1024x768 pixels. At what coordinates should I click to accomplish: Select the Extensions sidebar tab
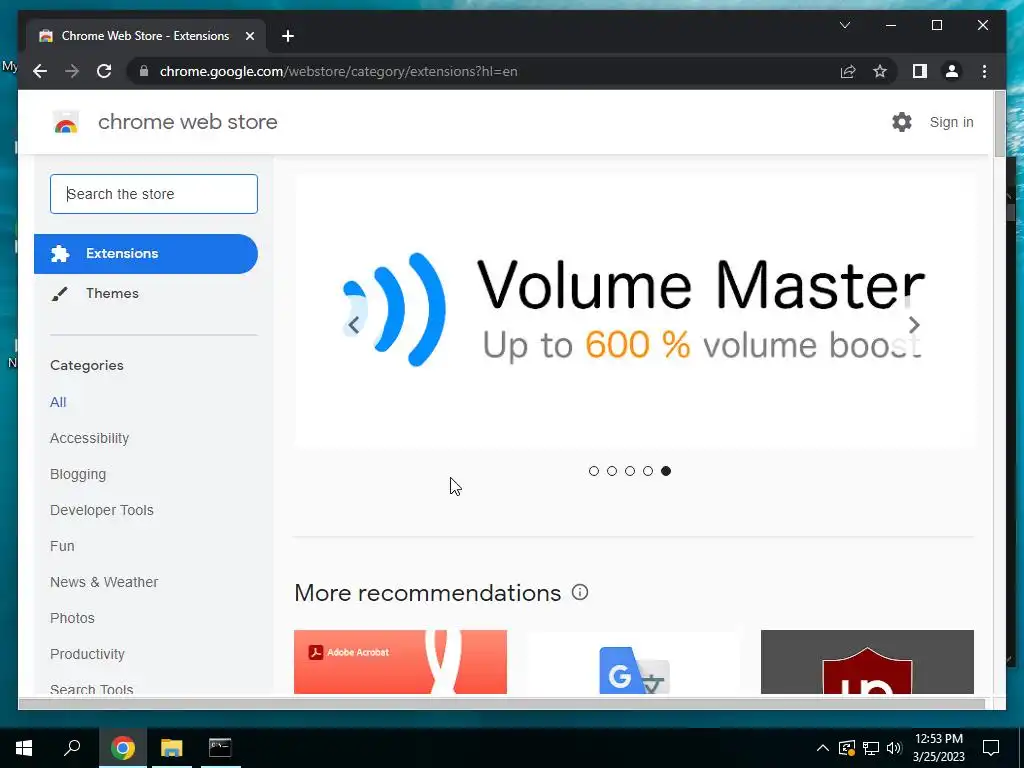pyautogui.click(x=146, y=253)
